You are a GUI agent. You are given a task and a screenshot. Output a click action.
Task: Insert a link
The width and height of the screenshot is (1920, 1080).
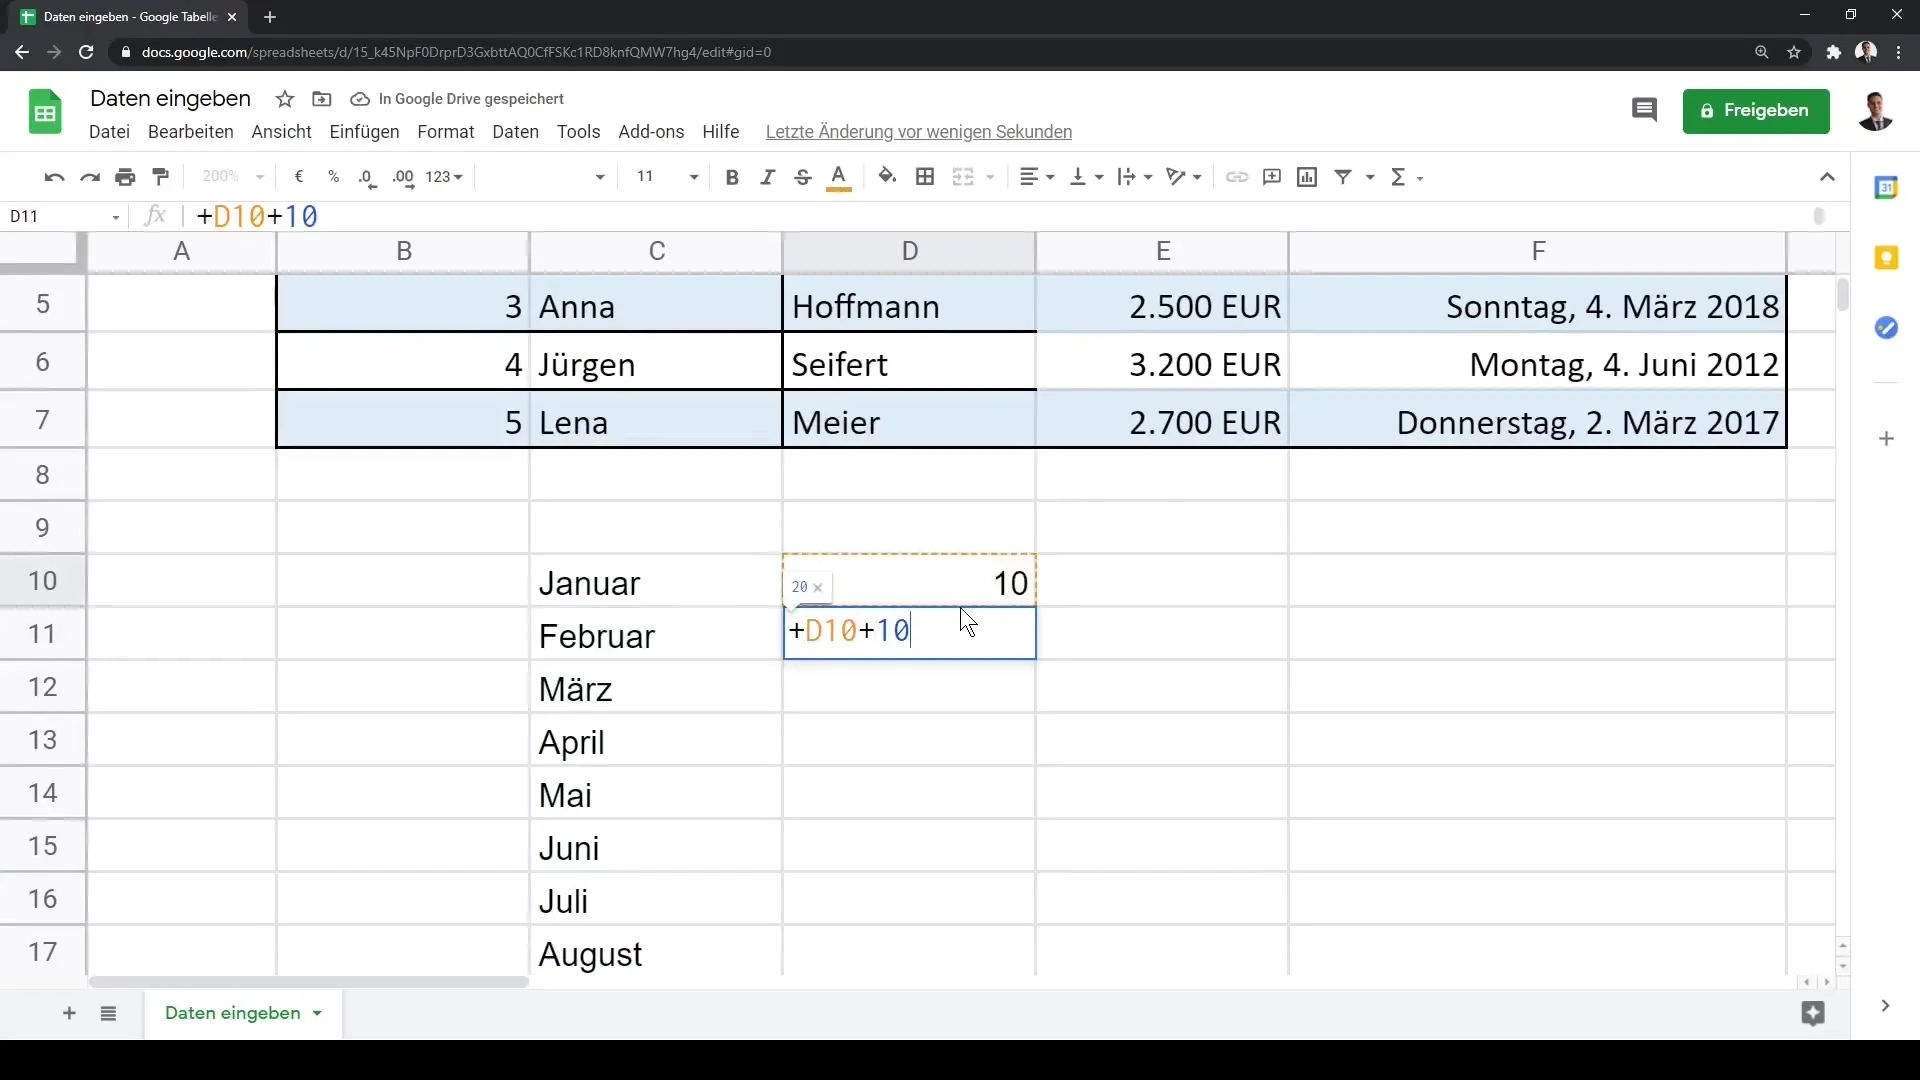(x=1237, y=177)
